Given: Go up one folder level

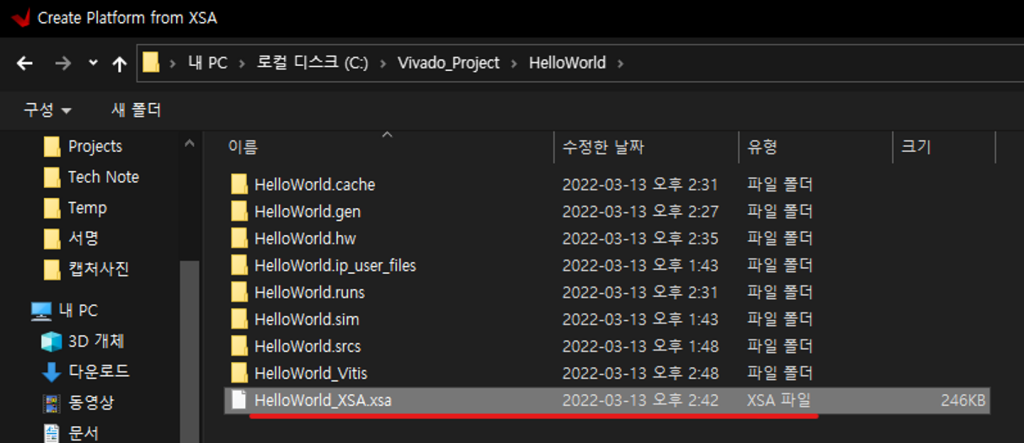Looking at the screenshot, I should [x=119, y=63].
